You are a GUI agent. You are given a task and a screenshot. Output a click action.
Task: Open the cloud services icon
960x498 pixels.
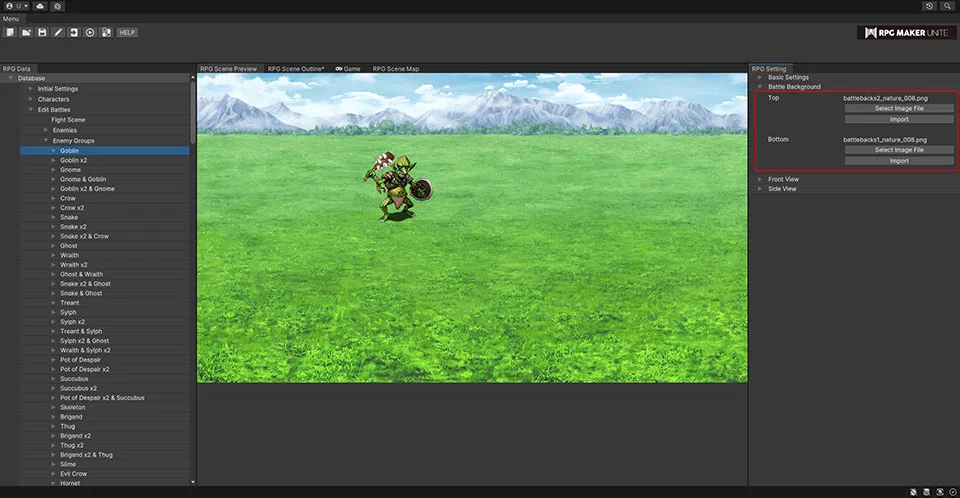[x=39, y=6]
